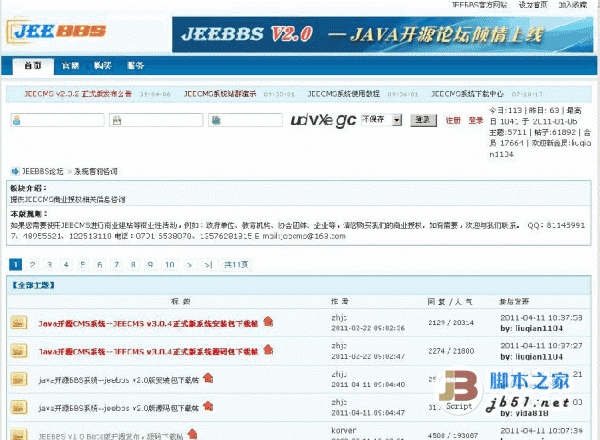Refresh the captcha image
600x440 pixels.
click(323, 120)
